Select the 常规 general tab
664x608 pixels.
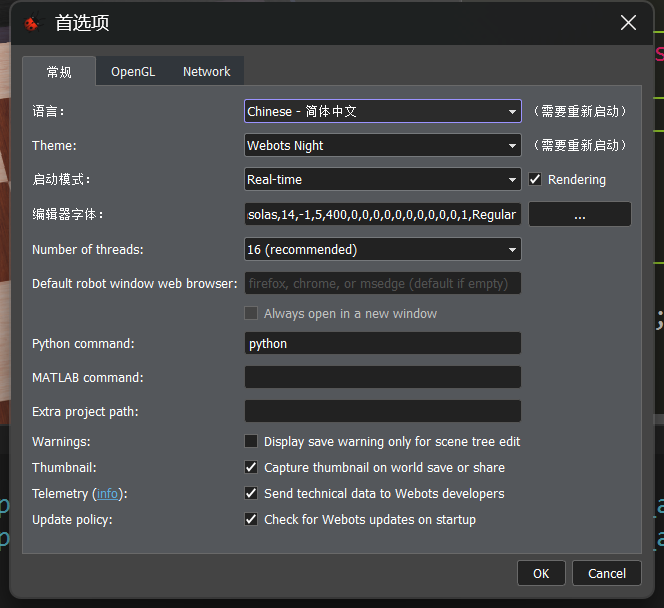(59, 72)
